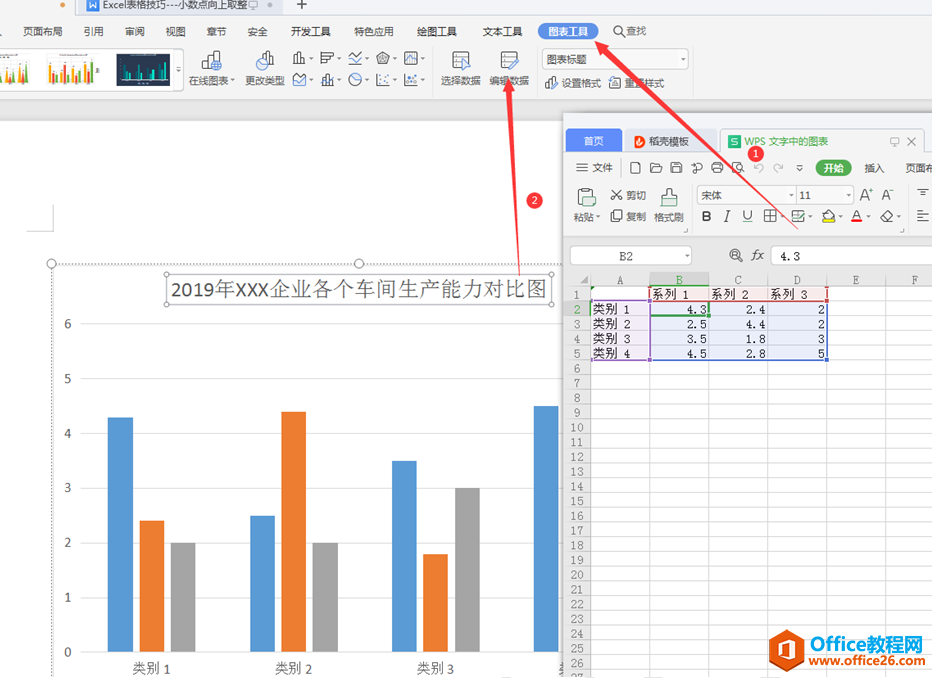
Task: Open the 在线图表 online chart tool
Action: coord(212,68)
